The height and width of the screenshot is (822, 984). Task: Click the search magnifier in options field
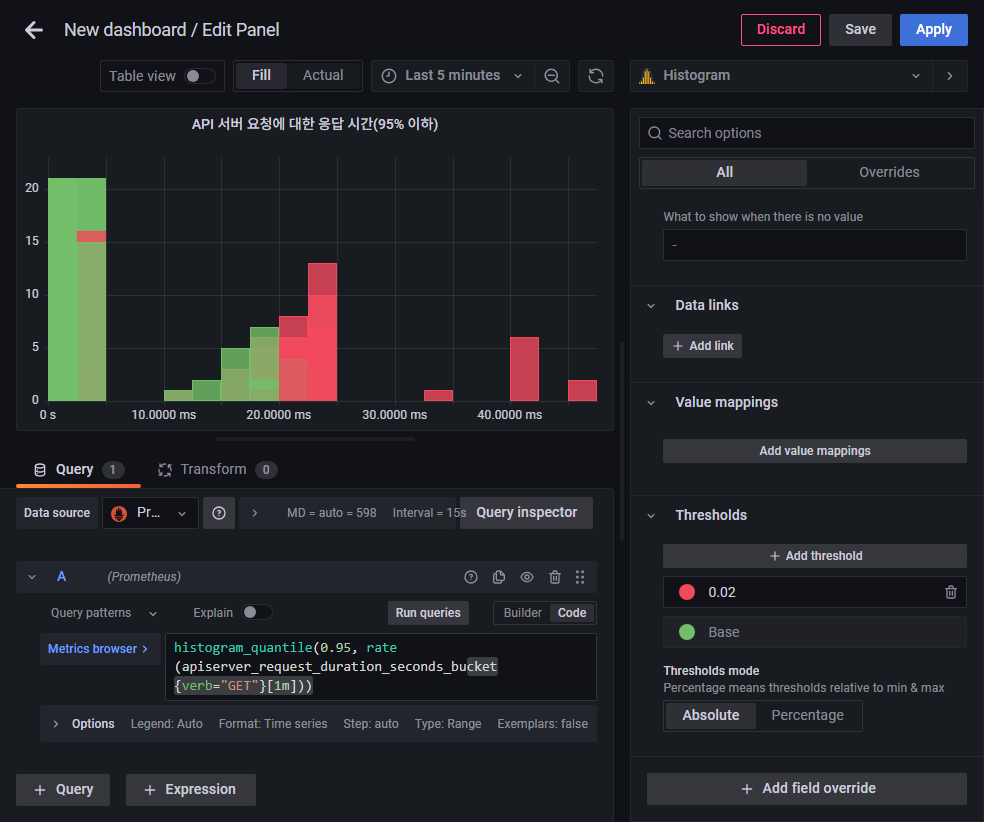pyautogui.click(x=655, y=133)
